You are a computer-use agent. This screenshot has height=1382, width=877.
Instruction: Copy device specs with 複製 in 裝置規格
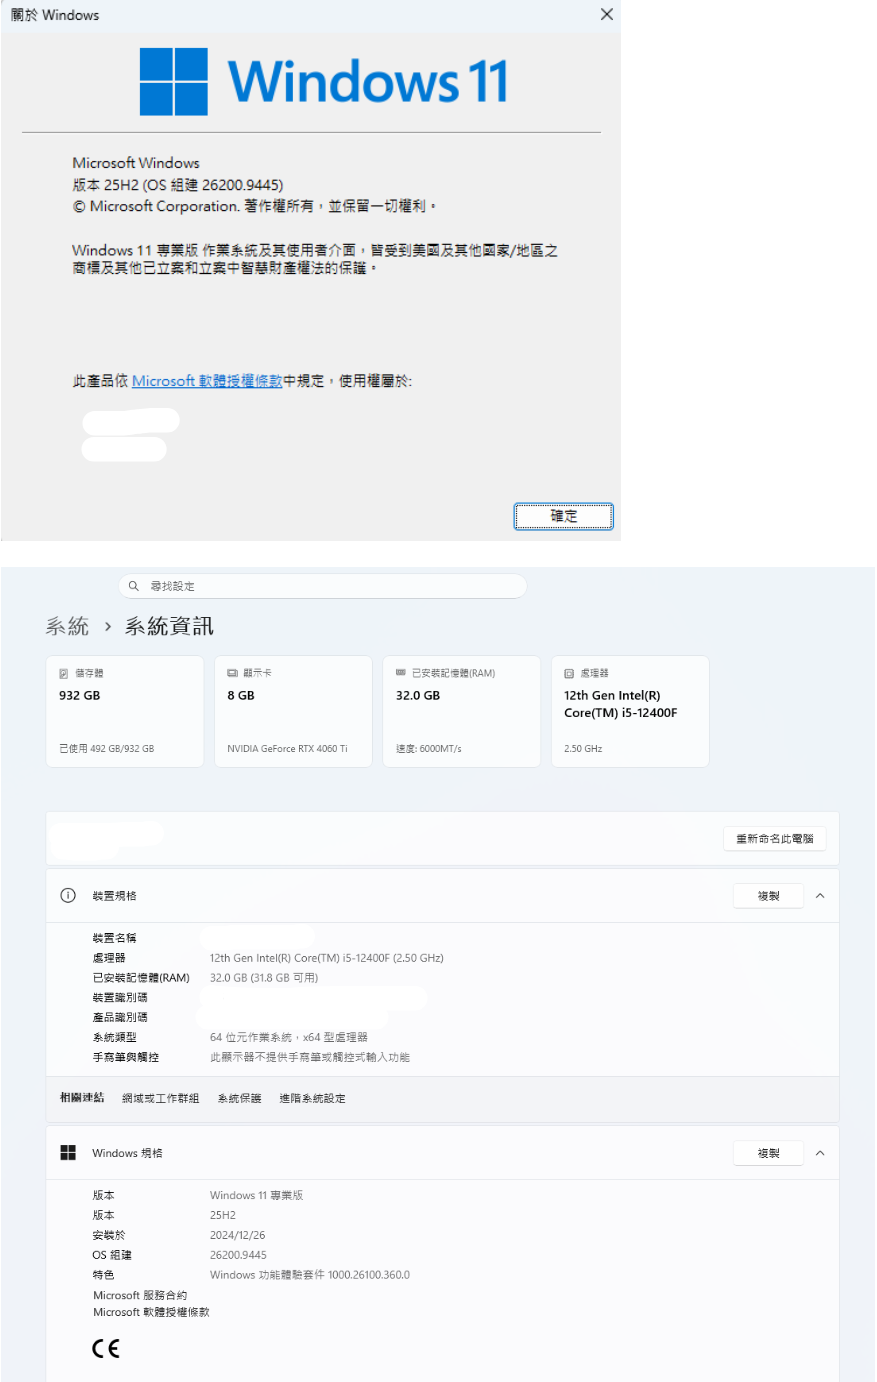click(x=768, y=896)
